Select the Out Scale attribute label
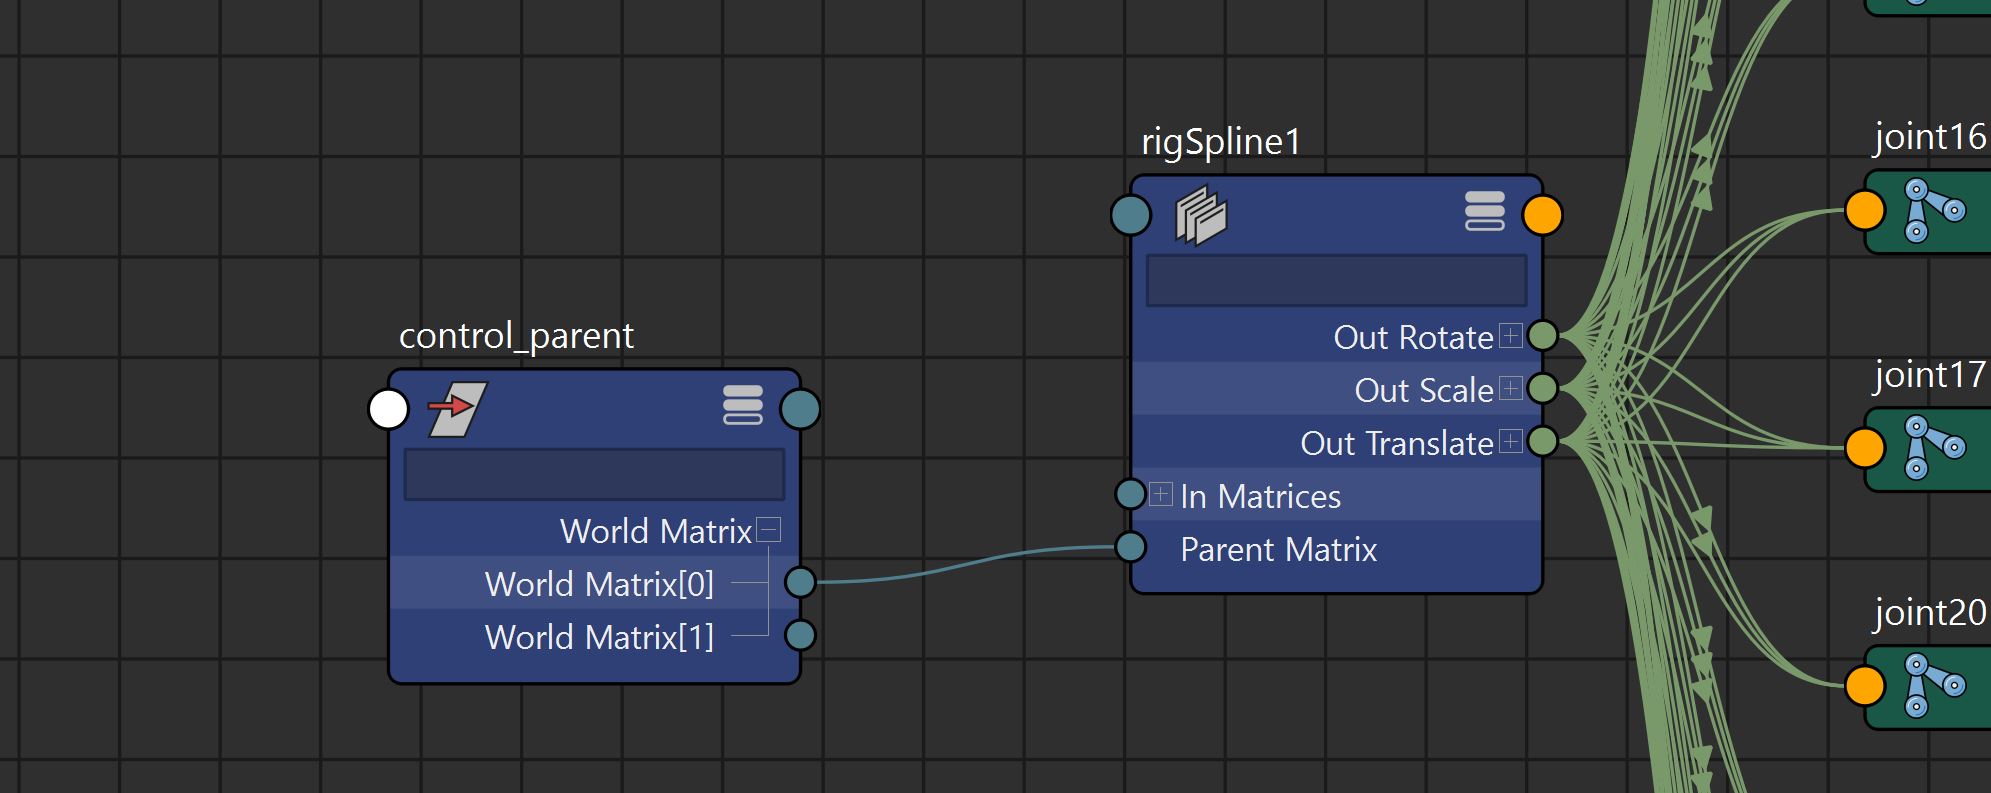1991x793 pixels. coord(1424,390)
